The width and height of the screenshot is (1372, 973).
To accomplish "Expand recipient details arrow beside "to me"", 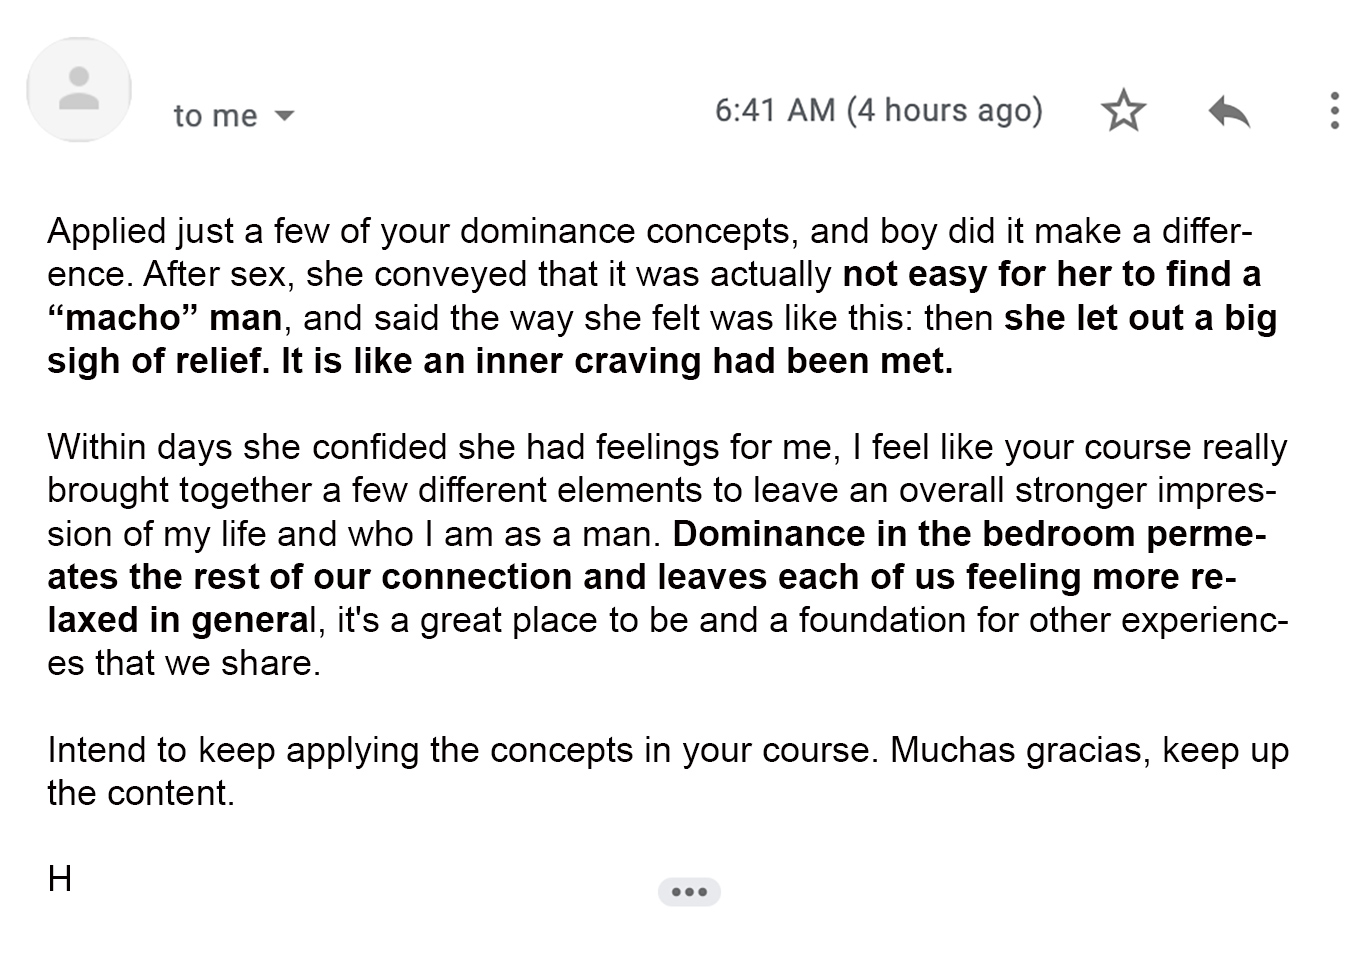I will coord(284,116).
